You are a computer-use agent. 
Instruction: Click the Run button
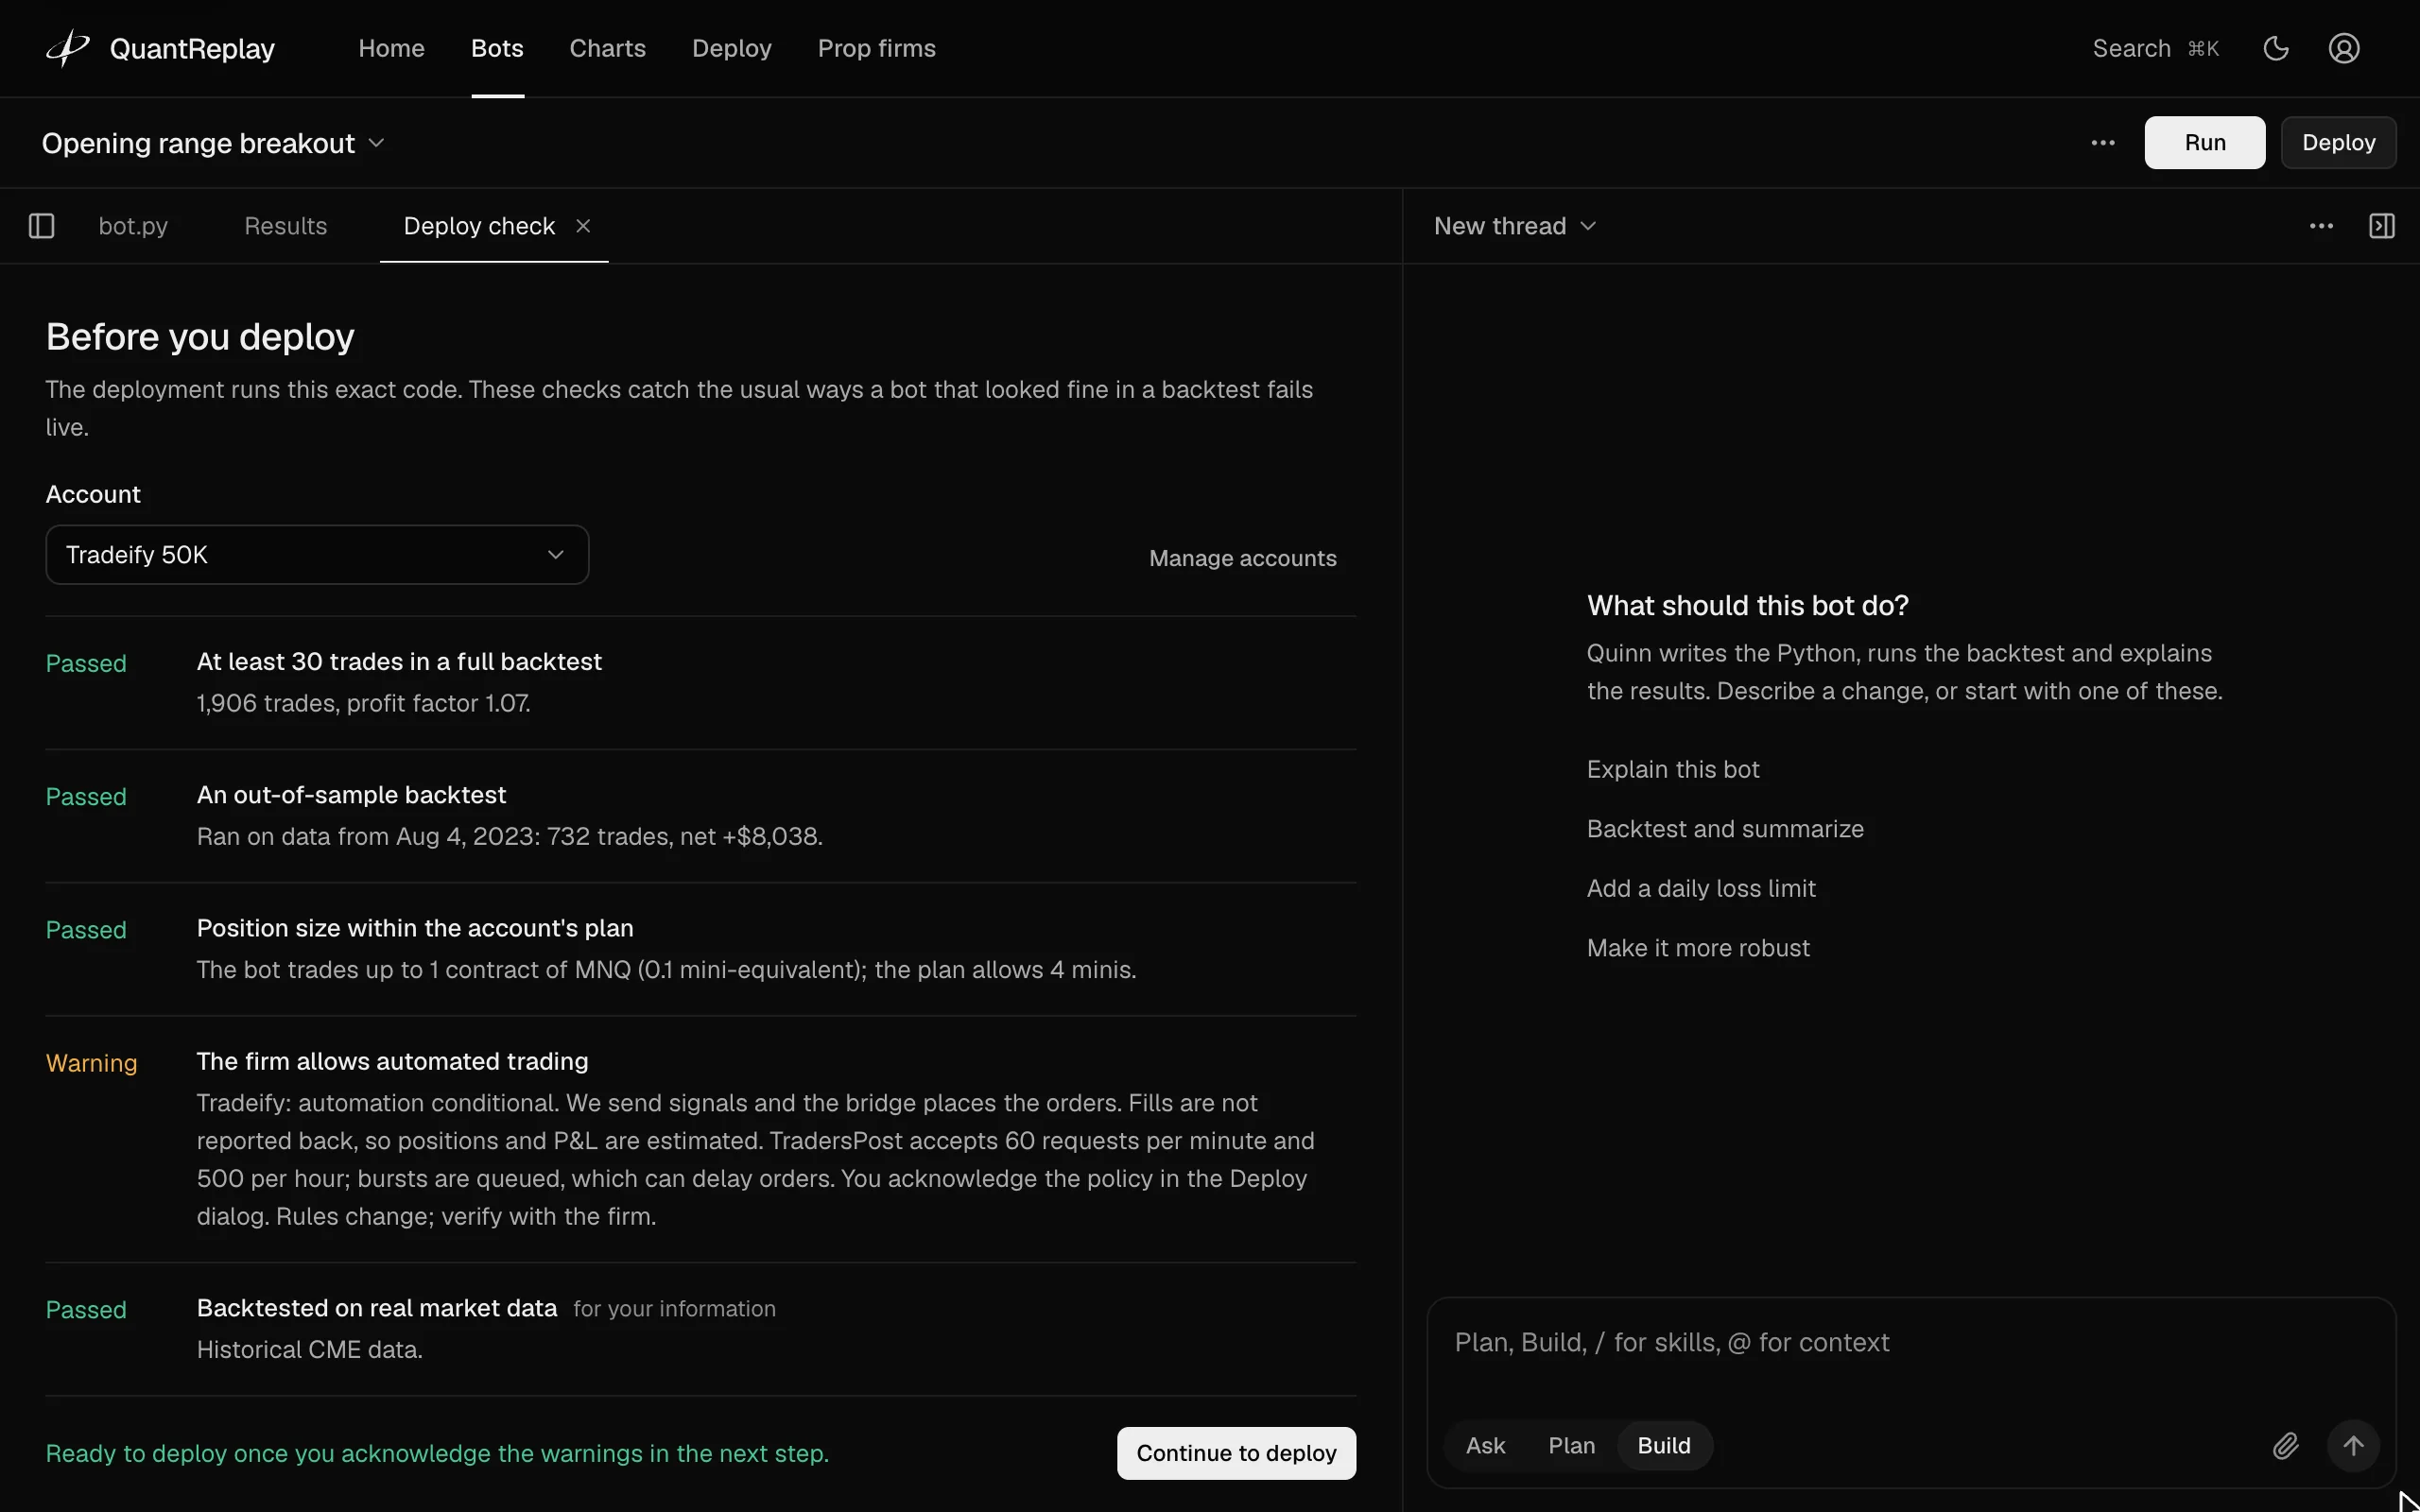pyautogui.click(x=2204, y=143)
